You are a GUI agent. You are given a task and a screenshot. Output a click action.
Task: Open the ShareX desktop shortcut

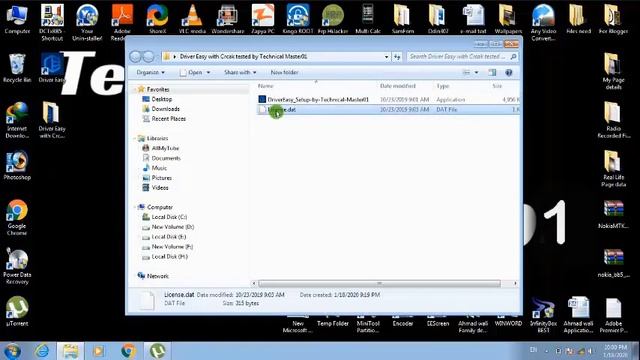158,20
